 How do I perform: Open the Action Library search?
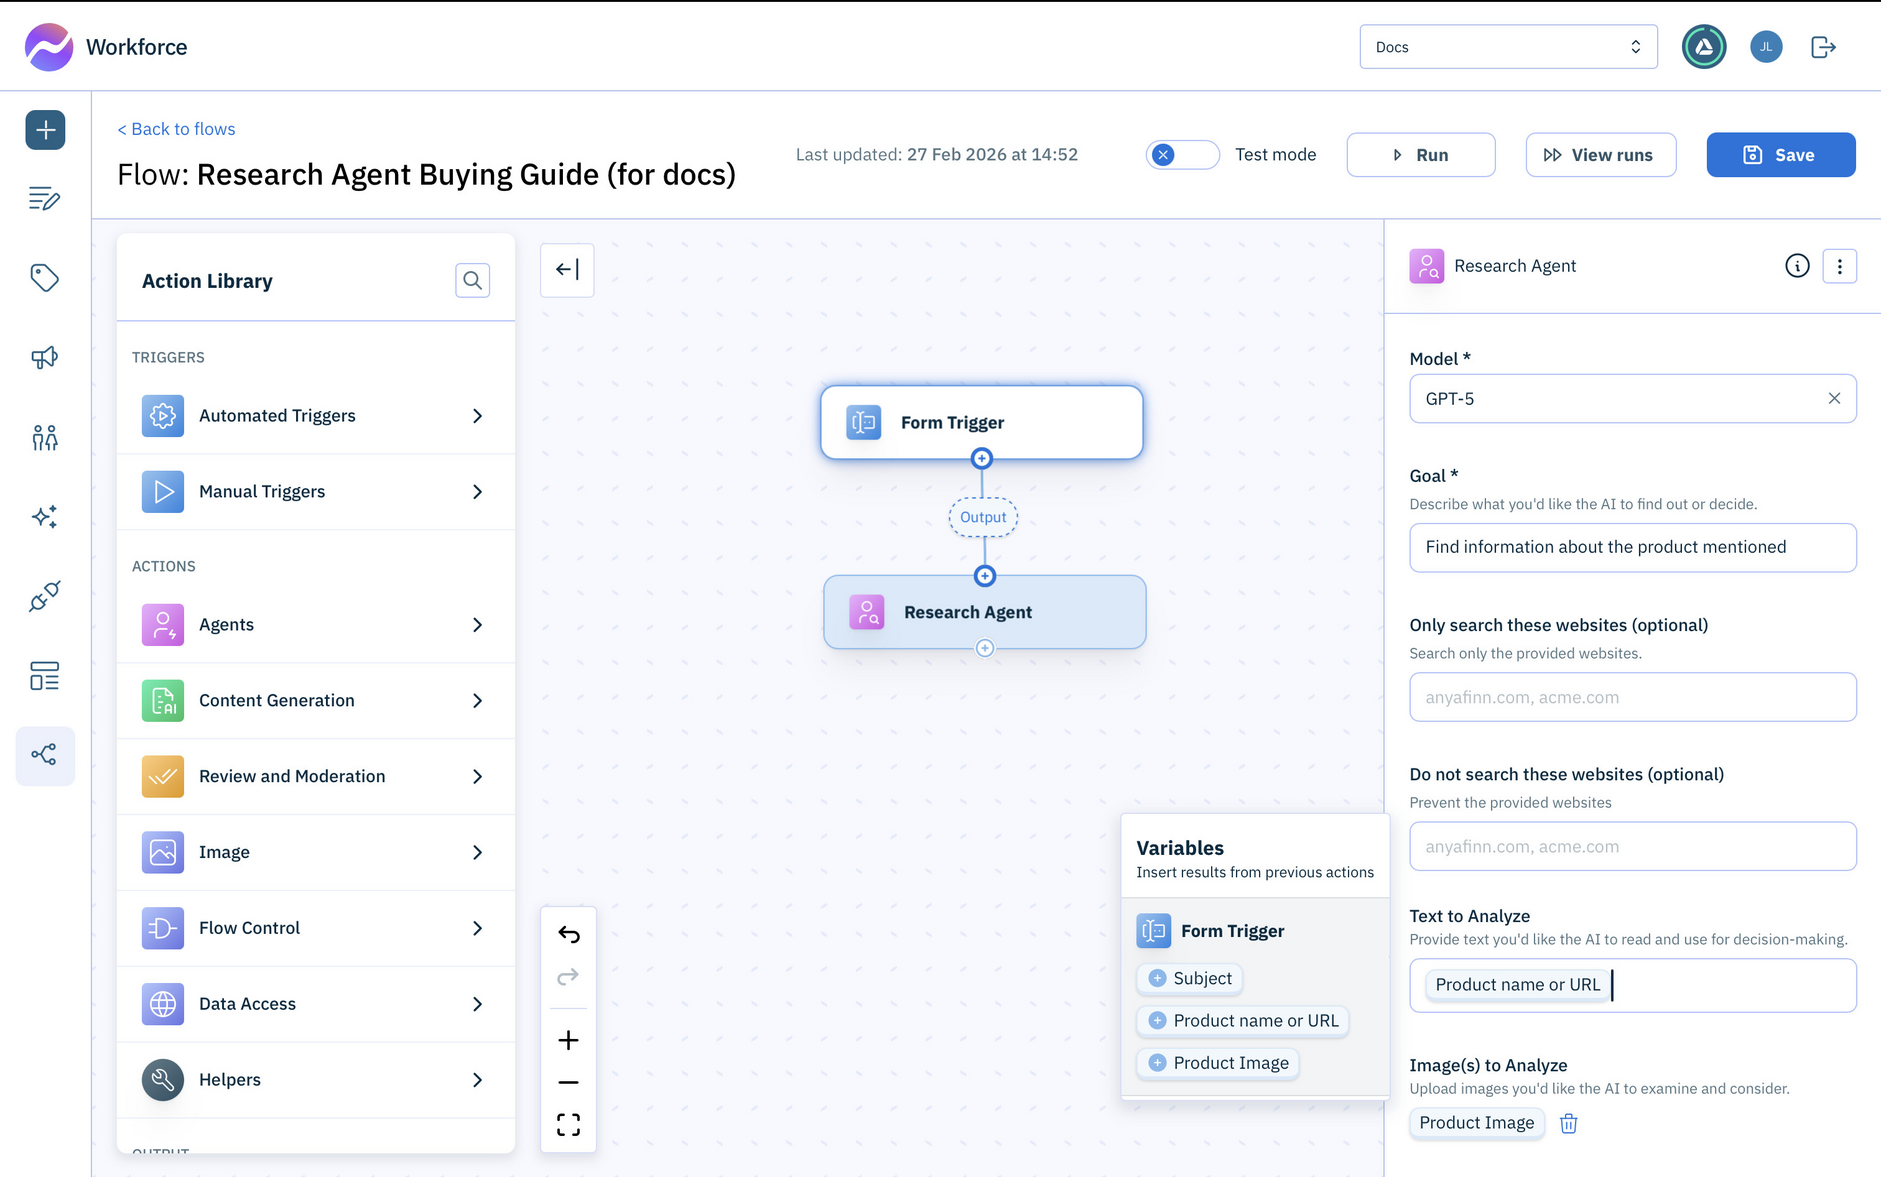(x=472, y=280)
